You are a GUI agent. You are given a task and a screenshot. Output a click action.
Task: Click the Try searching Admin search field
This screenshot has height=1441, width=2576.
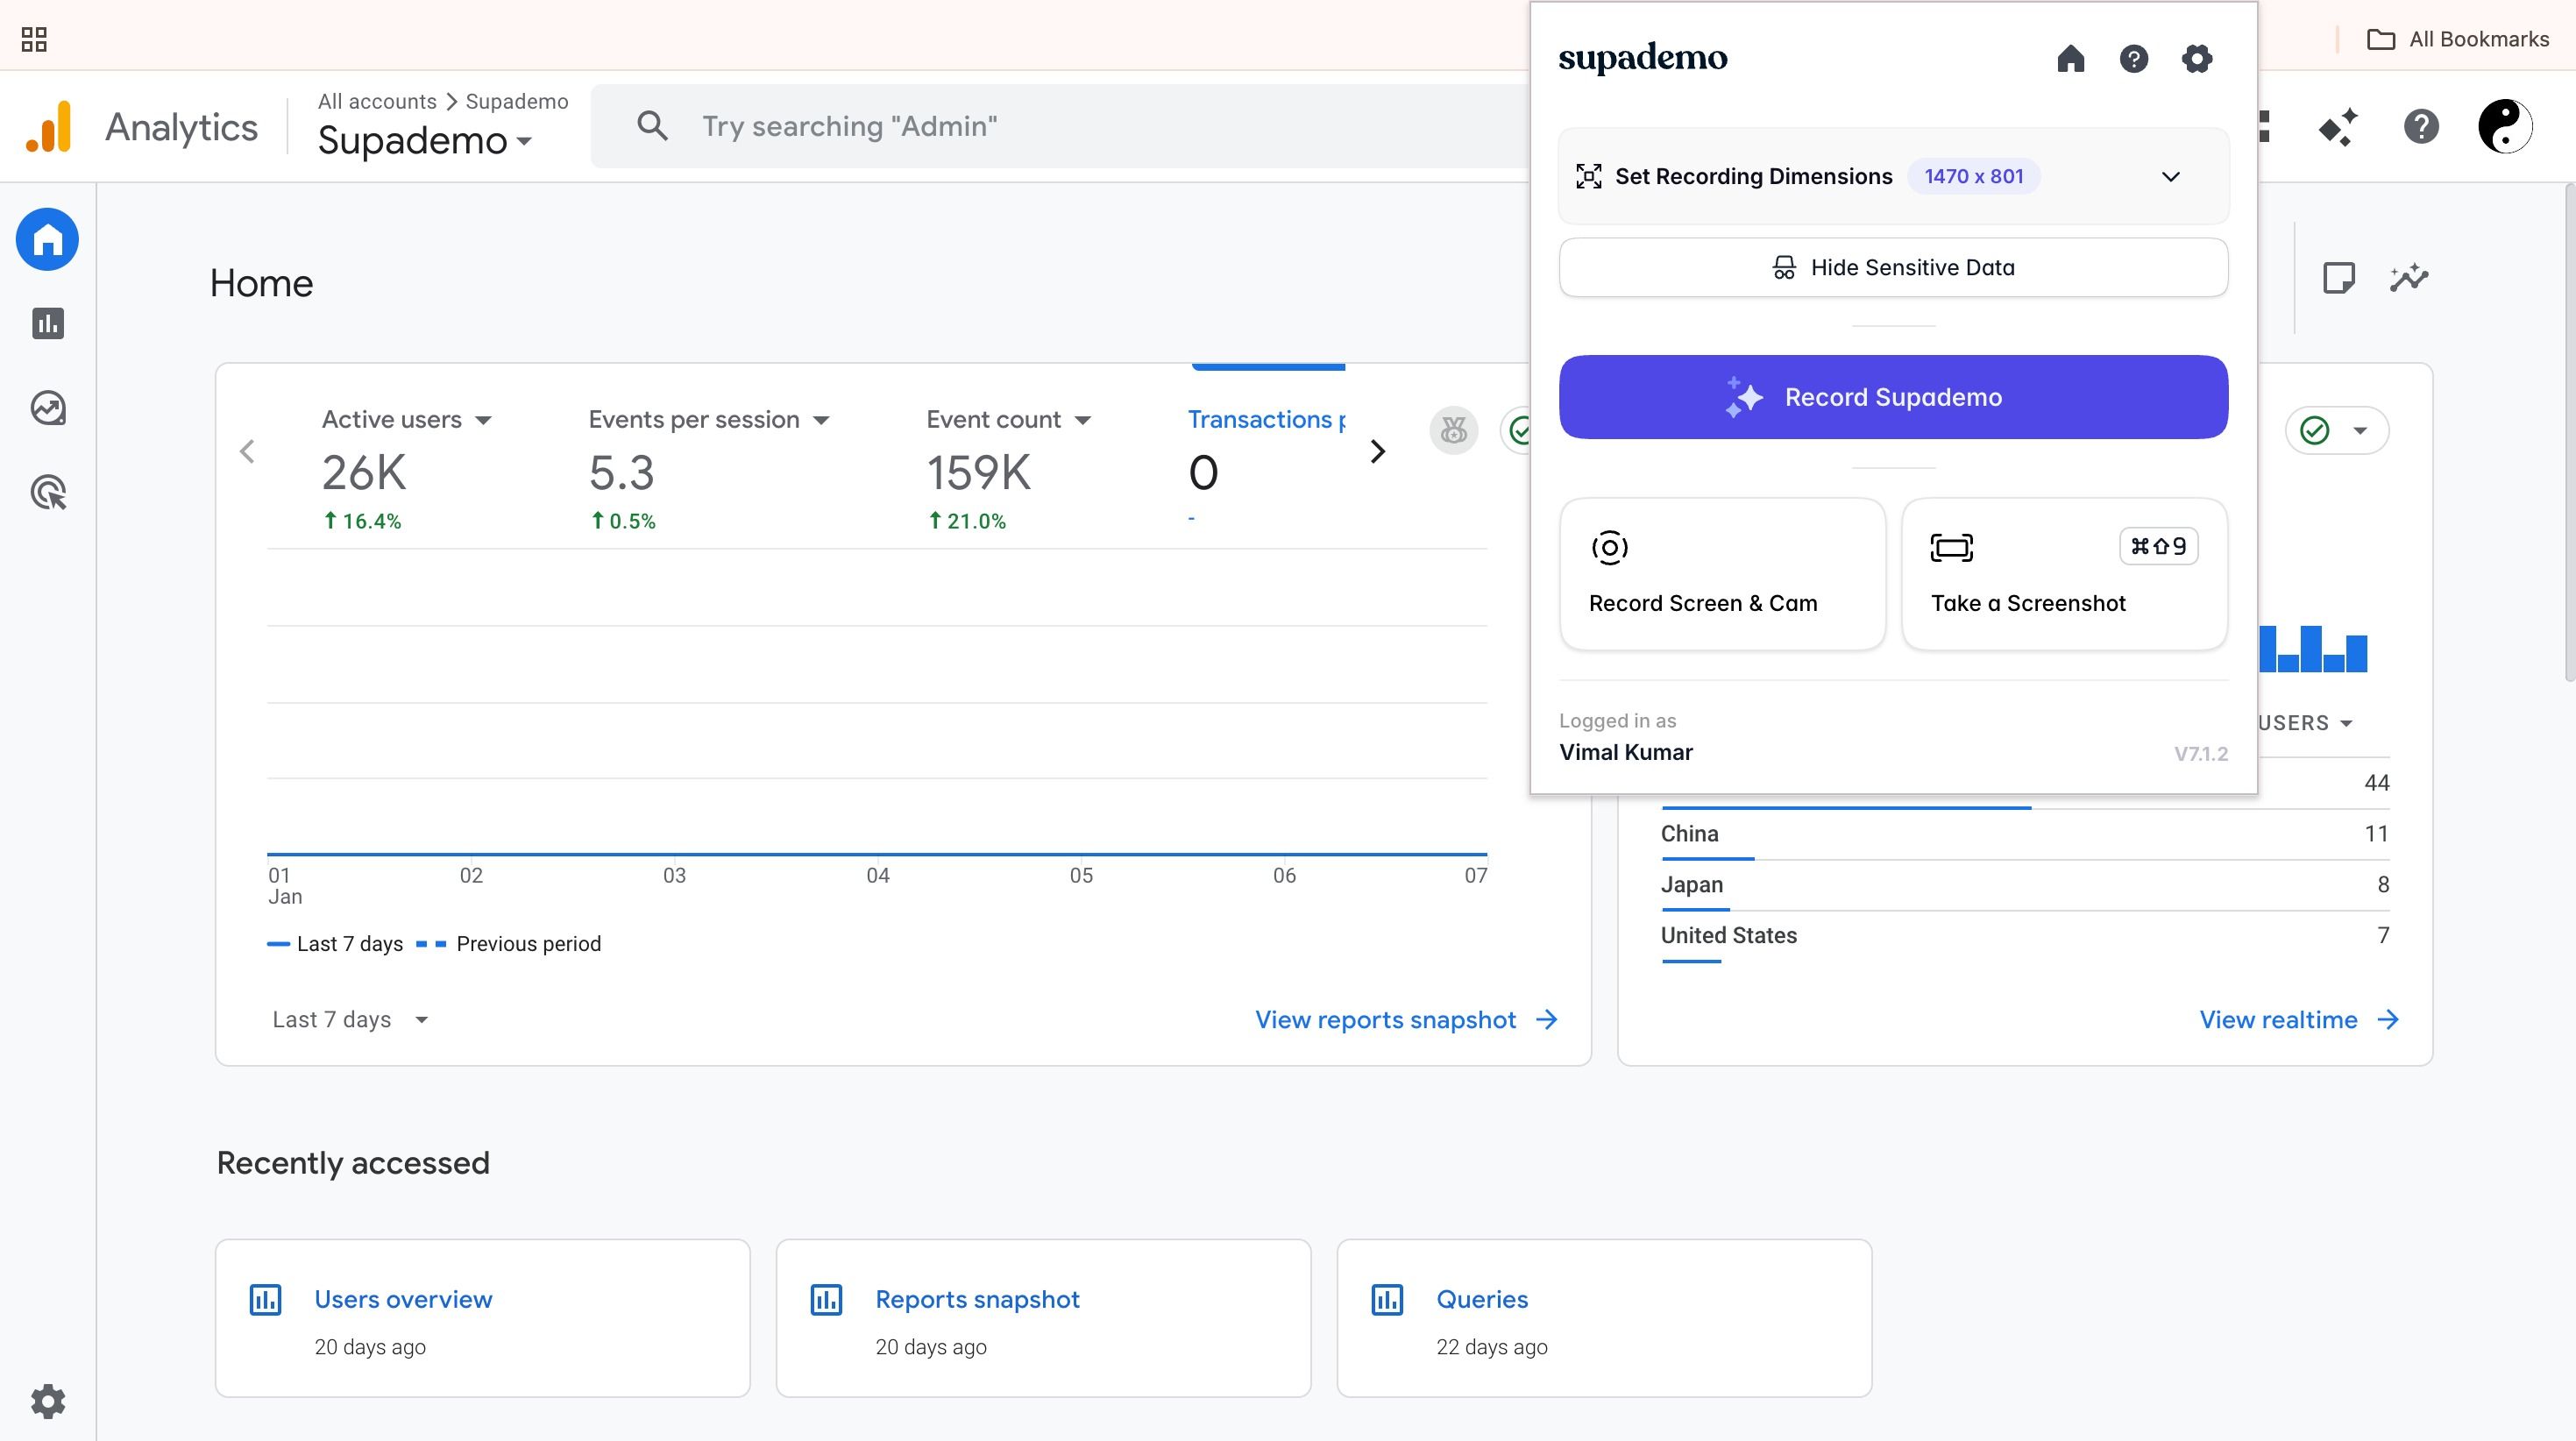(x=1060, y=126)
